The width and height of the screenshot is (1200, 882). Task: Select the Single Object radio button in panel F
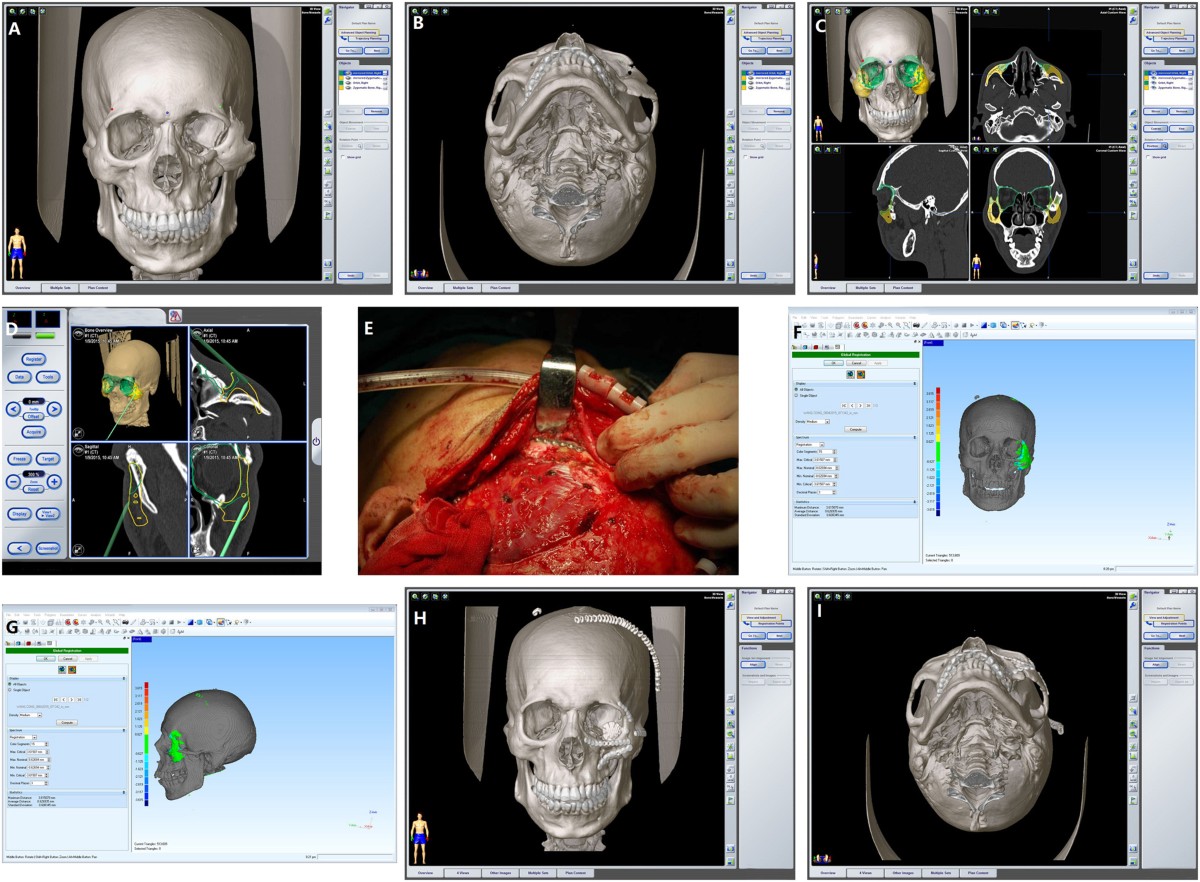(797, 396)
